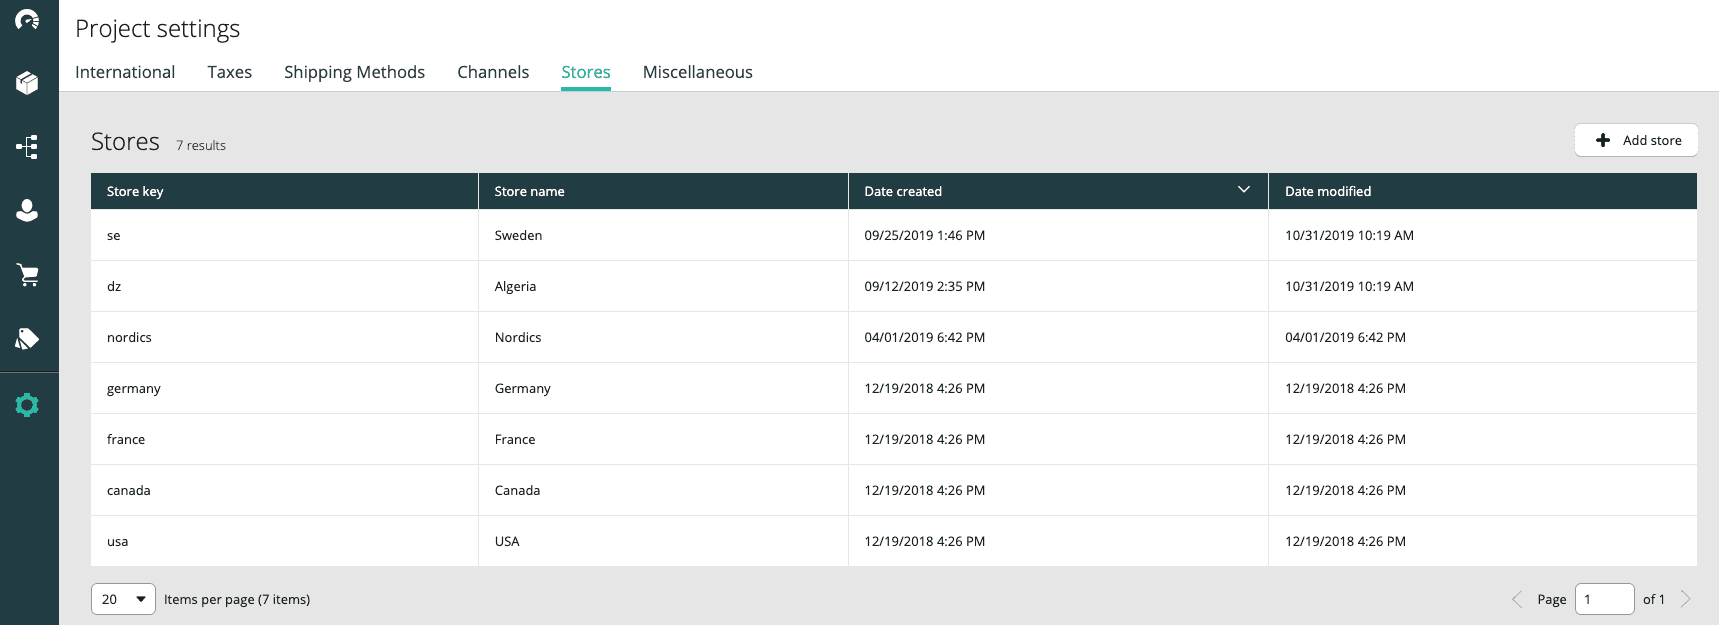Open the items per page dropdown
This screenshot has height=625, width=1719.
coord(123,599)
